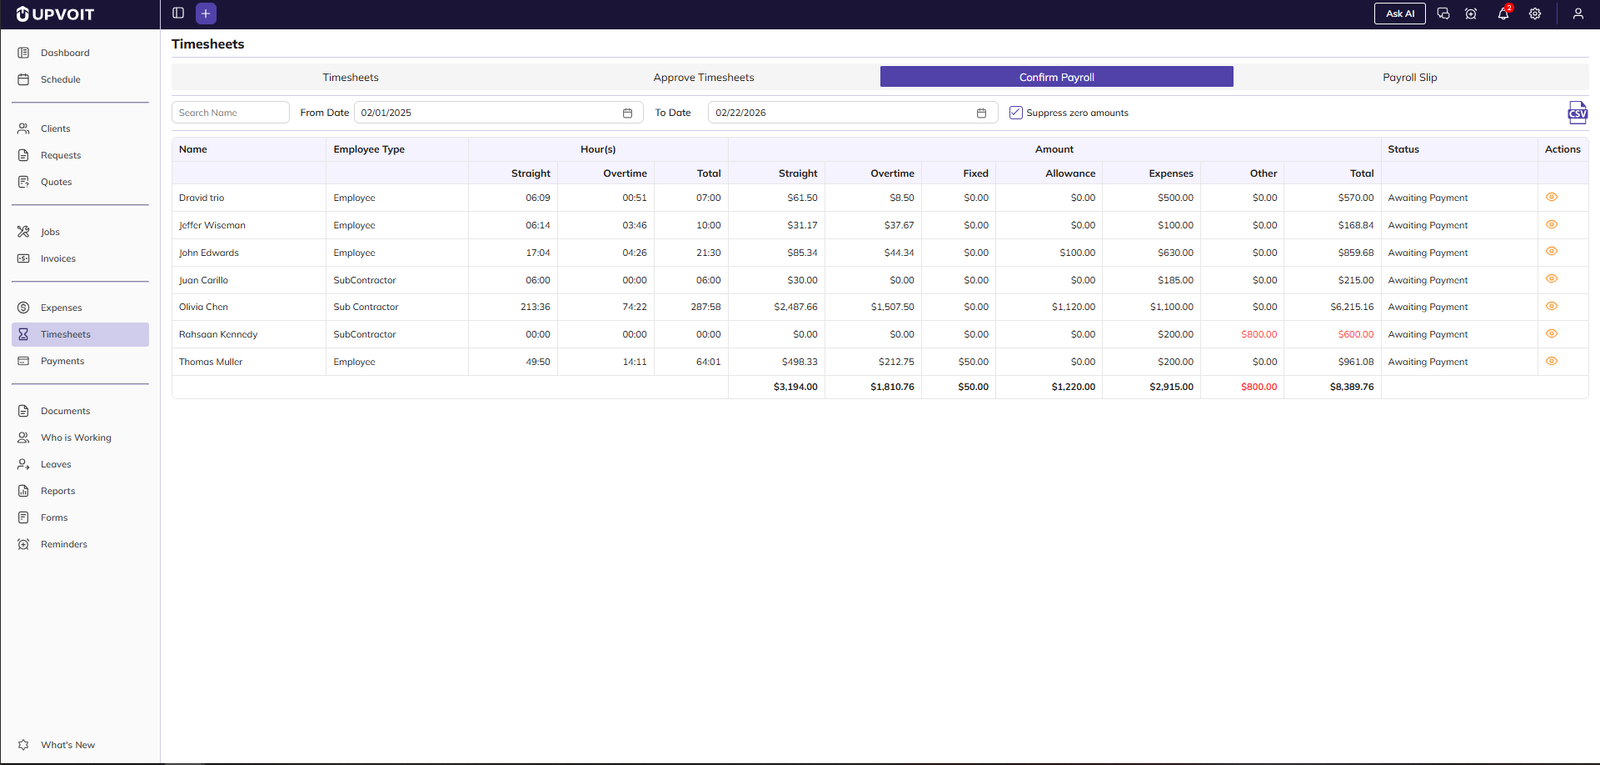Click Rahsaan Kennedy's red $800.00 Other amount

[x=1259, y=335]
